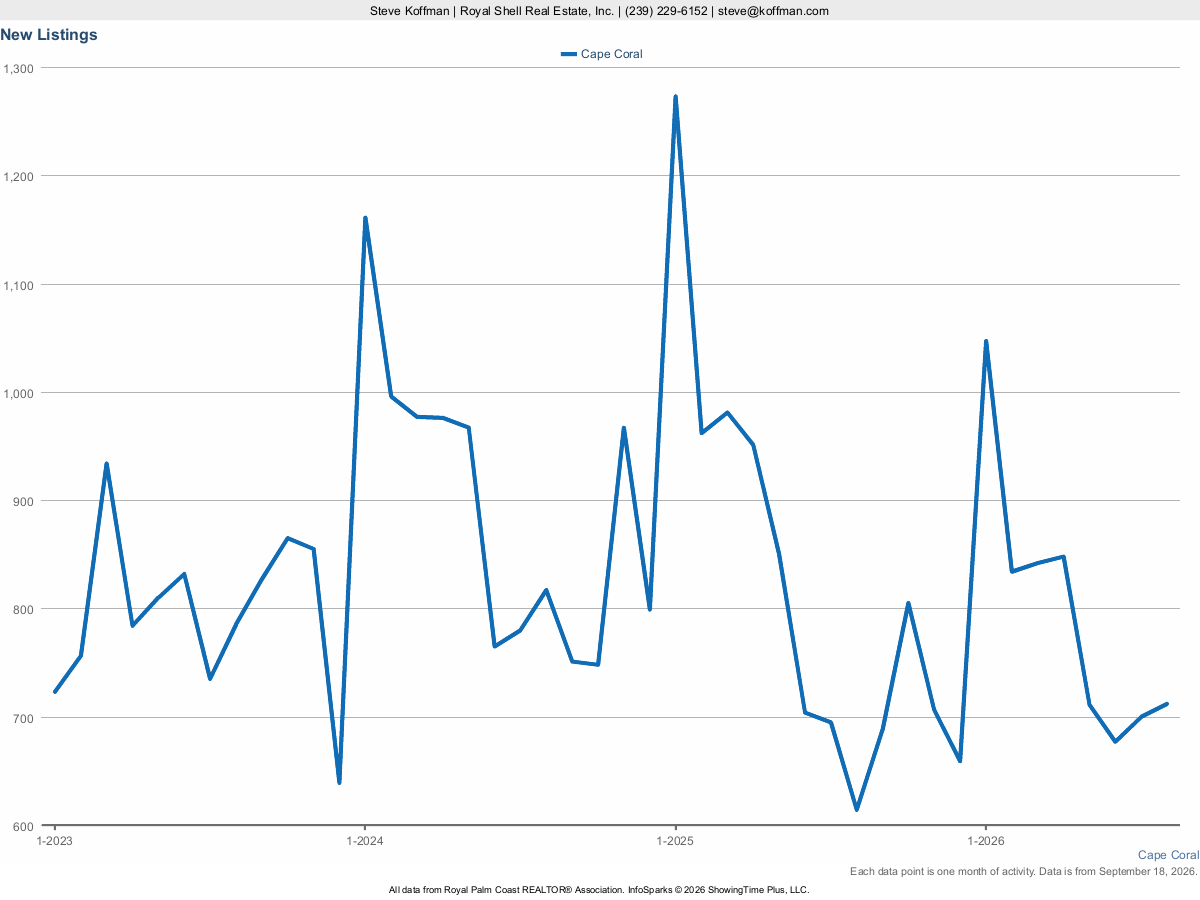Select the 1-2025 x-axis label
Viewport: 1200px width, 900px height.
676,841
